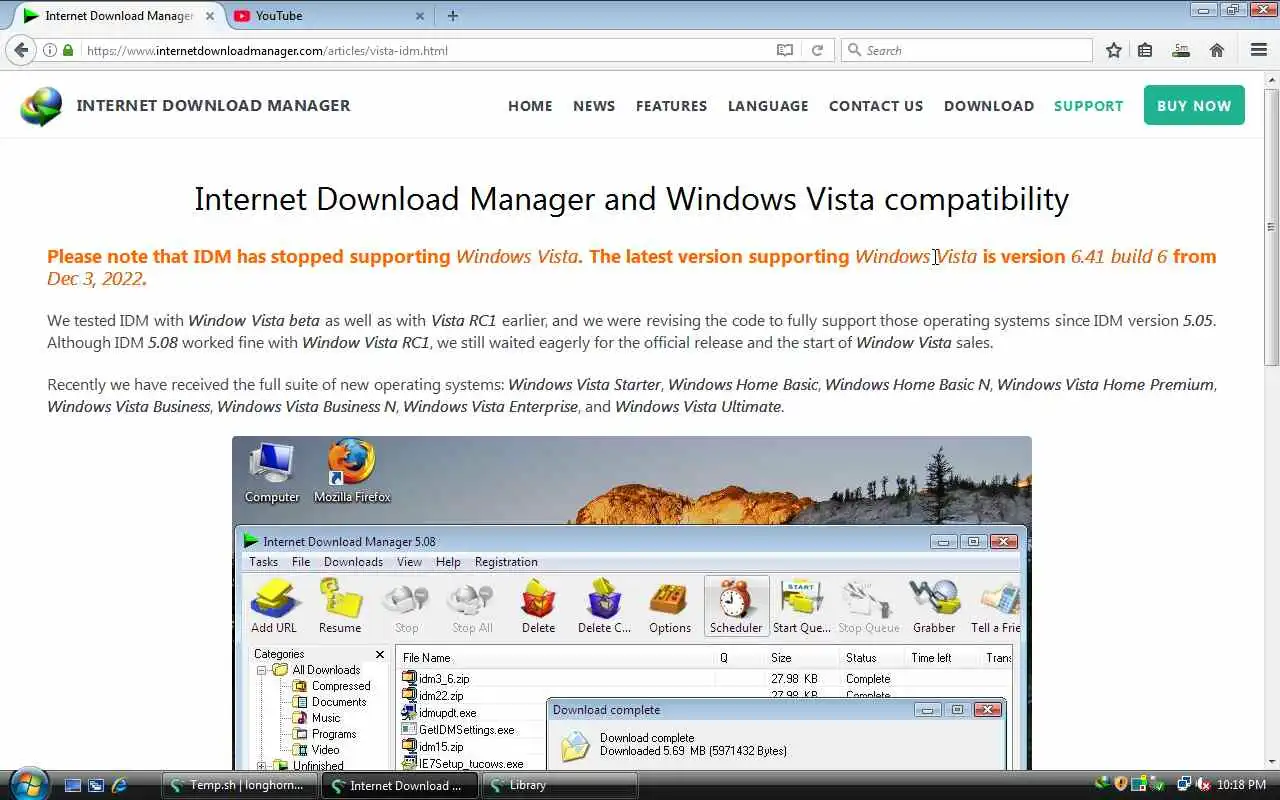This screenshot has height=800, width=1280.
Task: Click the IDM 5.08 screenshot image
Action: tap(631, 603)
